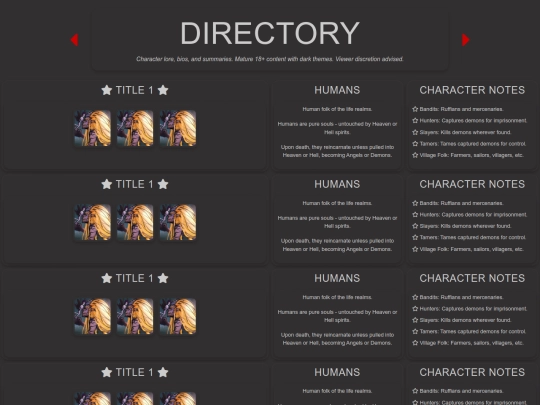Screen dimensions: 540x405
Task: Click Slayers star bullet in third Character Notes
Action: (x=415, y=320)
